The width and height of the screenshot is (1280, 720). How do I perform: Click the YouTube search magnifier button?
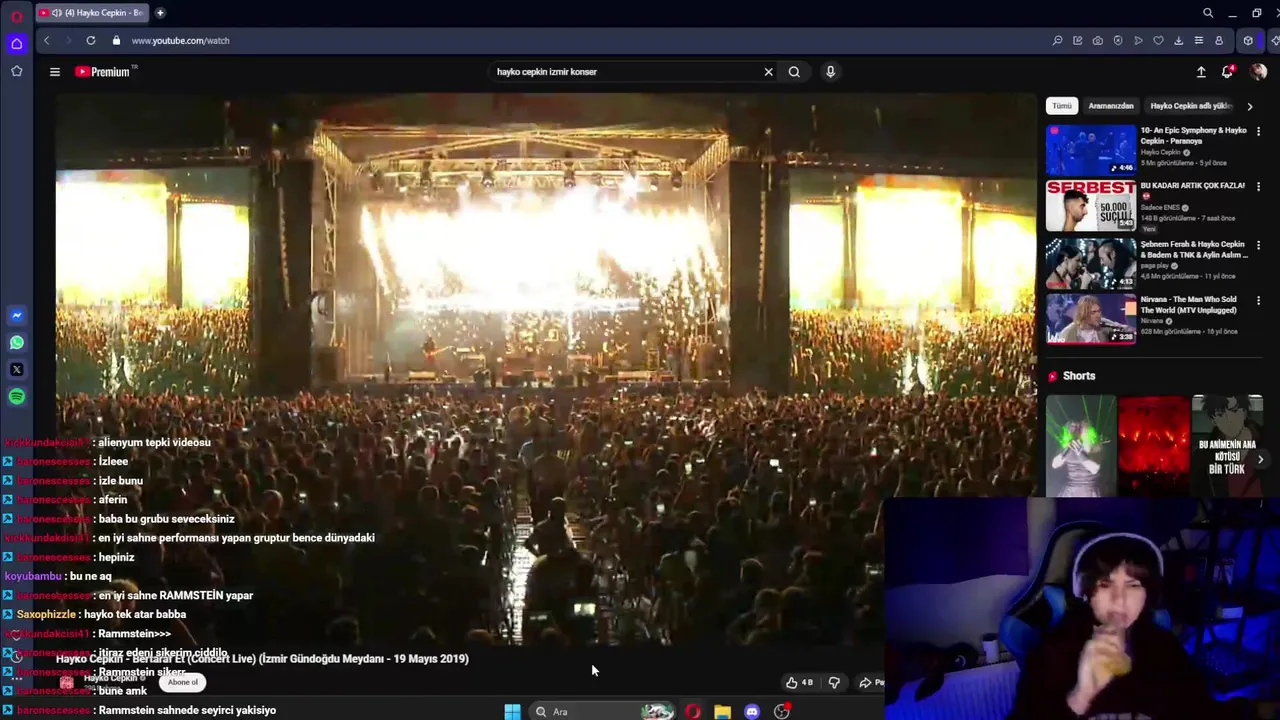click(794, 72)
